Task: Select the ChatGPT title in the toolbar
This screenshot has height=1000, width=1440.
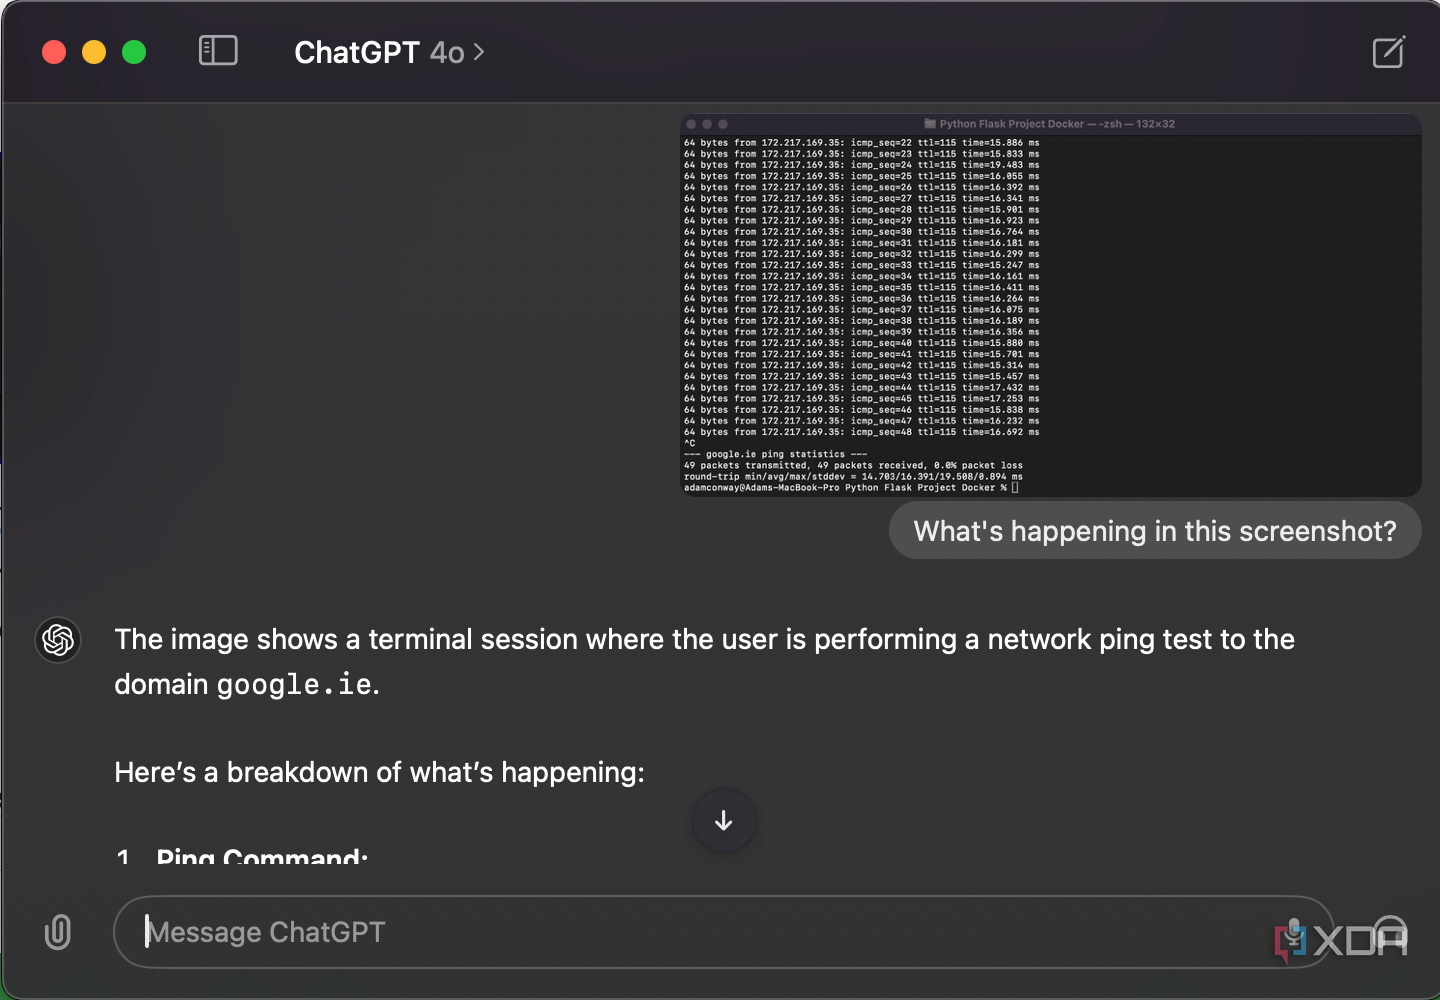Action: pyautogui.click(x=358, y=52)
